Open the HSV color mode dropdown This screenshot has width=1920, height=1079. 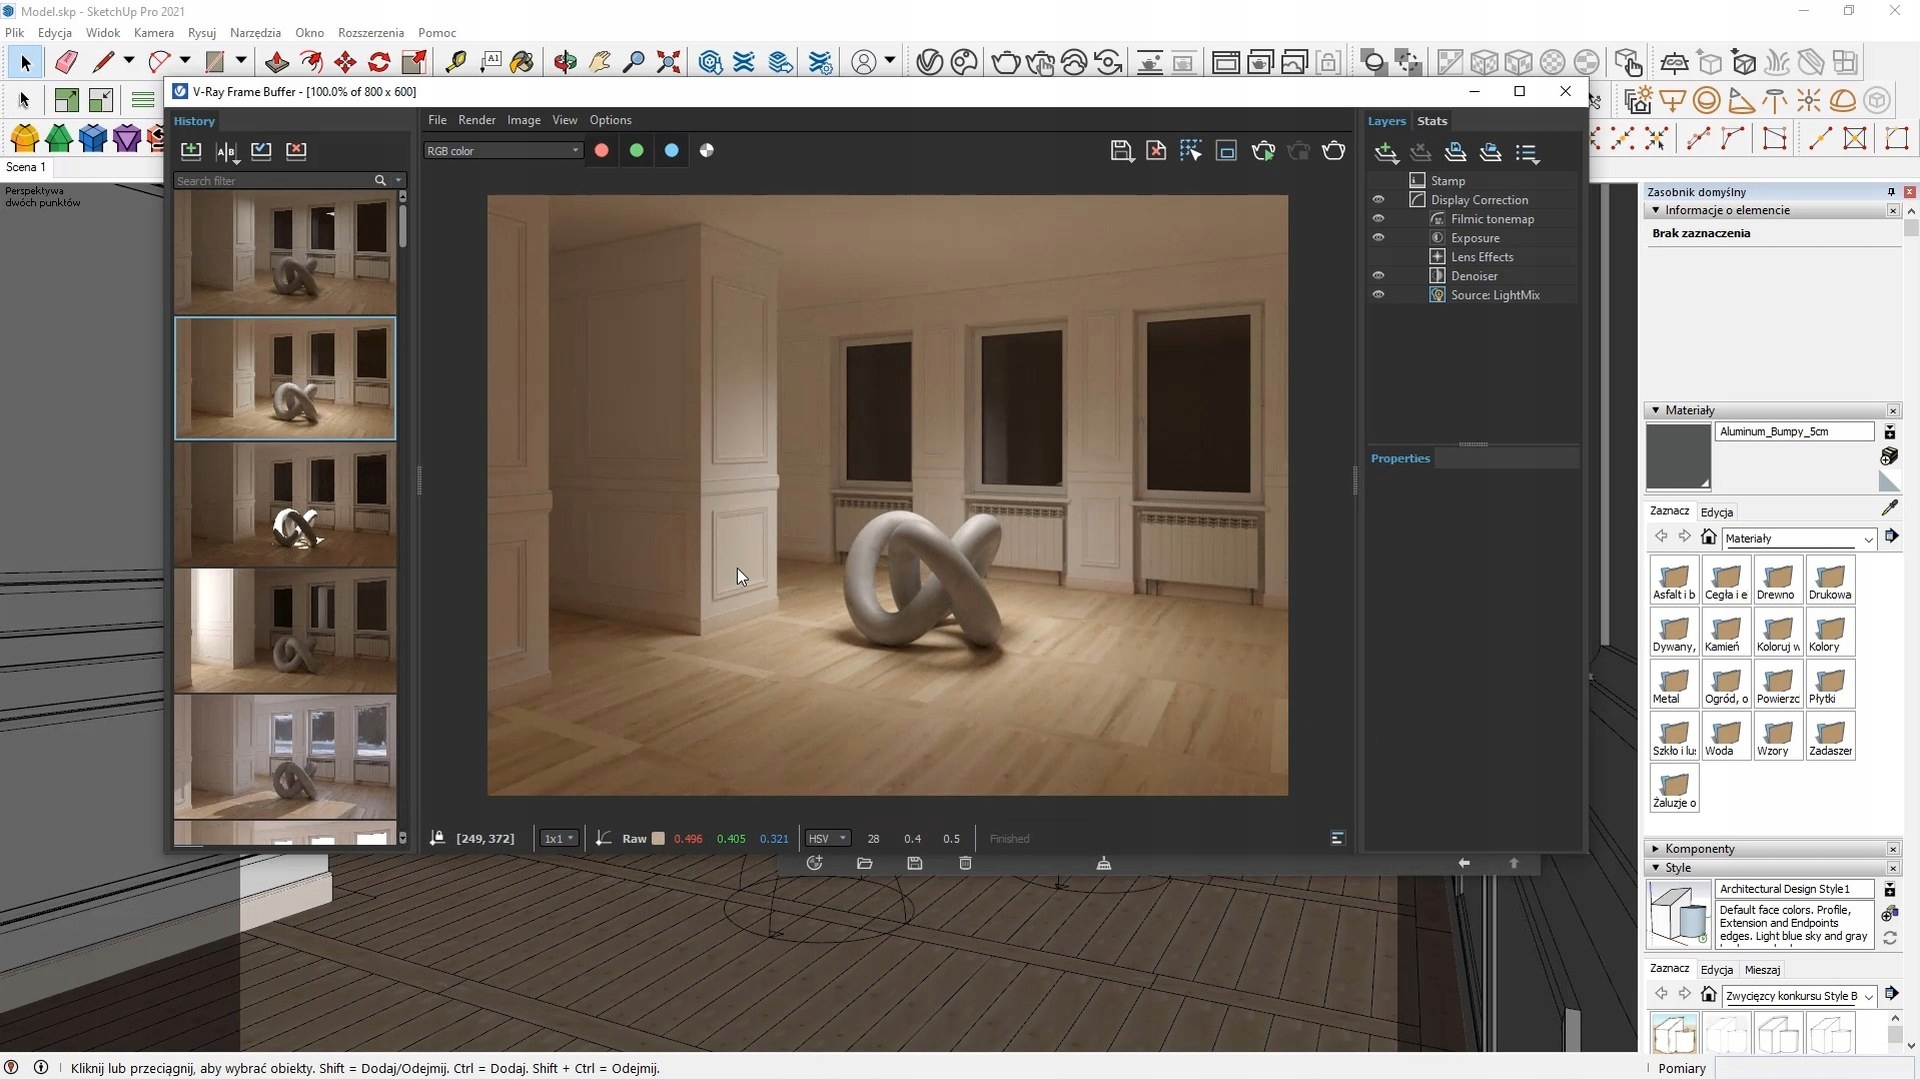pos(827,839)
